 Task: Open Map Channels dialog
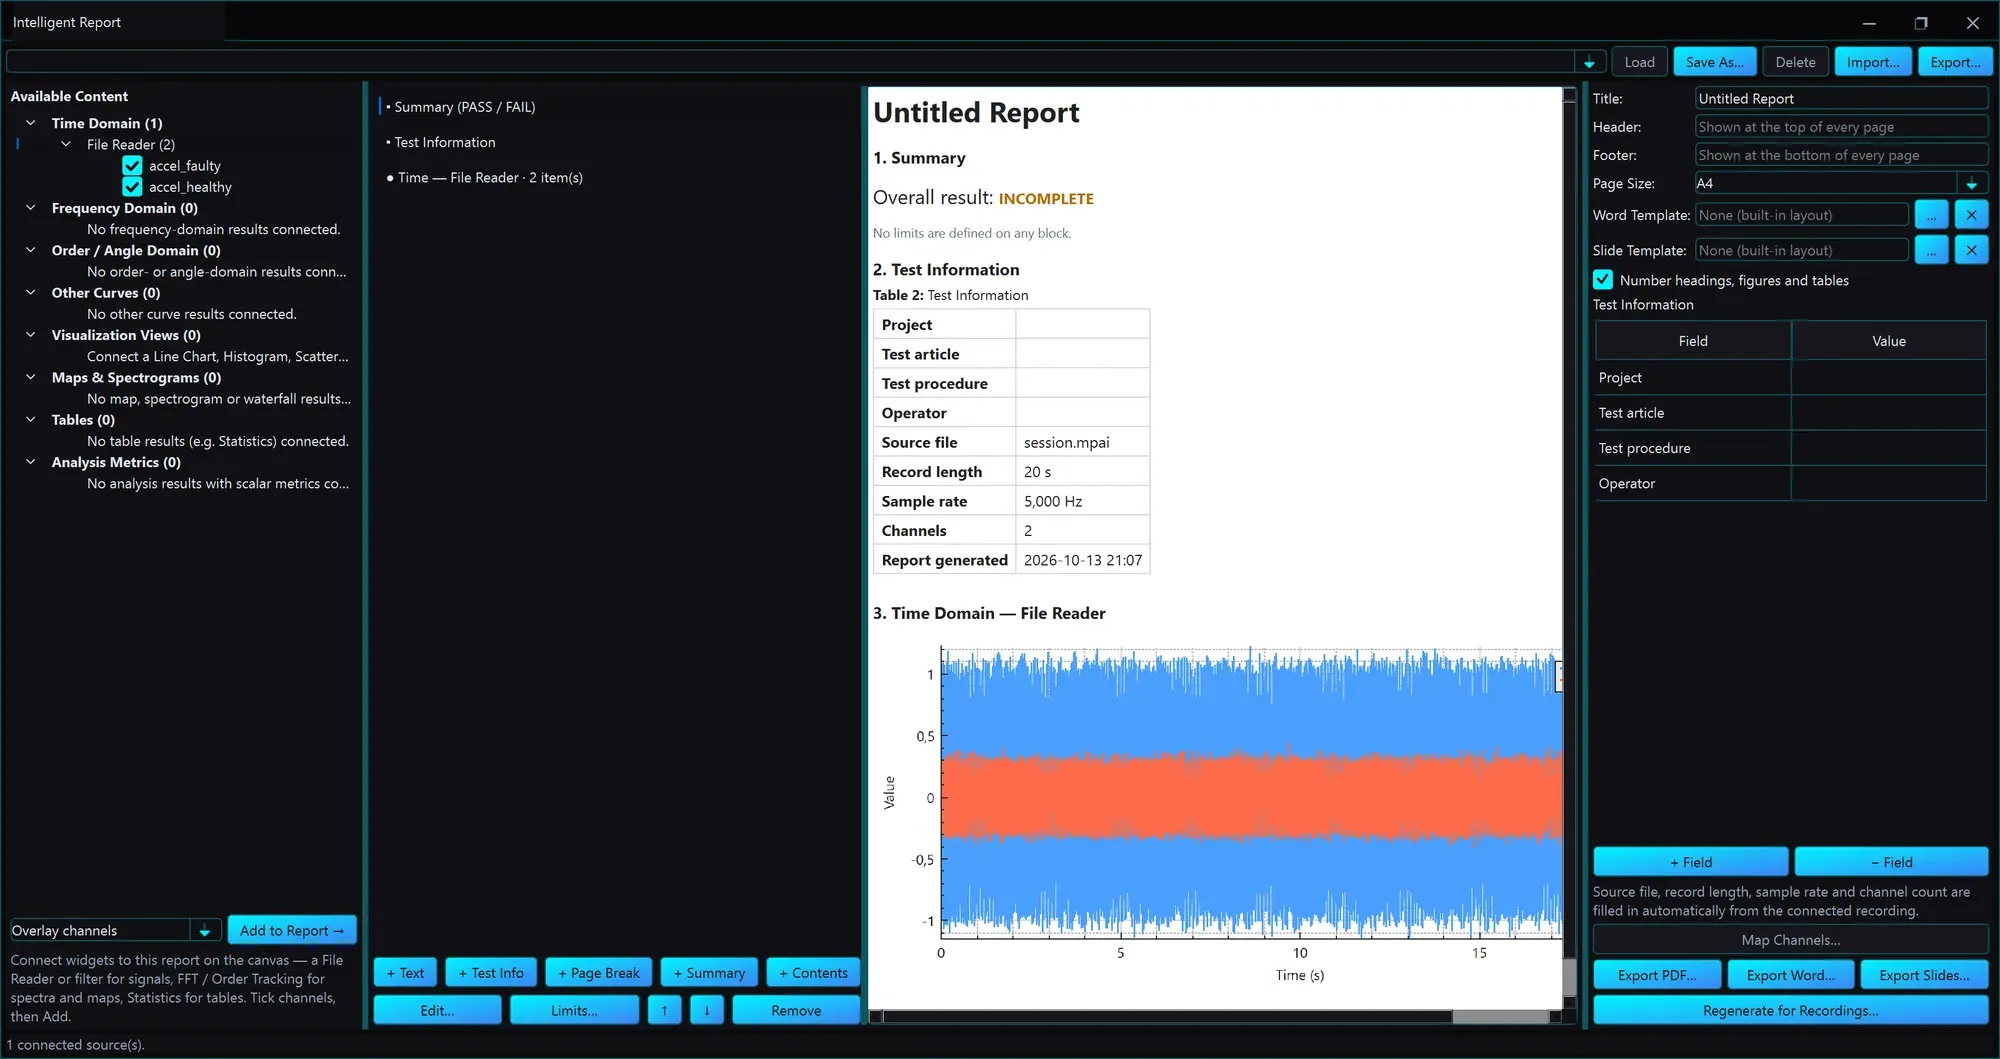point(1790,940)
